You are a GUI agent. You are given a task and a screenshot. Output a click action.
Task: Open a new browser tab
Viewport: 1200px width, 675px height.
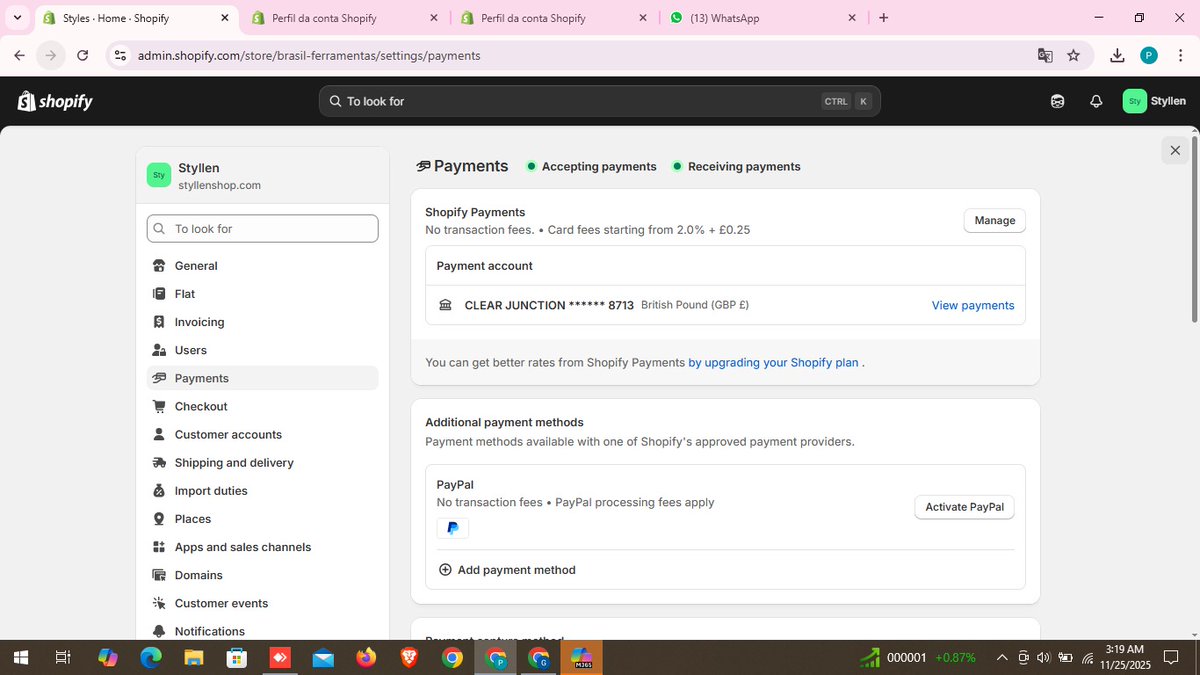pyautogui.click(x=883, y=18)
